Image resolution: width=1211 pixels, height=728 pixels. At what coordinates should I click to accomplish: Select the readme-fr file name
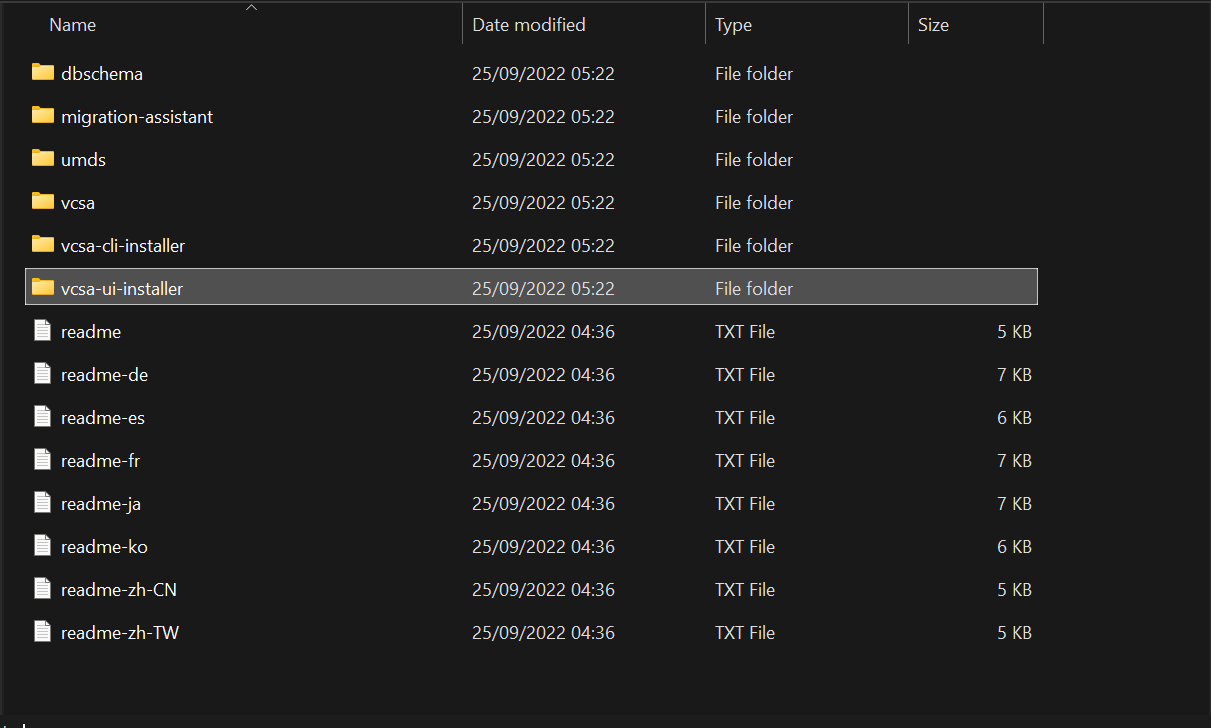point(100,461)
